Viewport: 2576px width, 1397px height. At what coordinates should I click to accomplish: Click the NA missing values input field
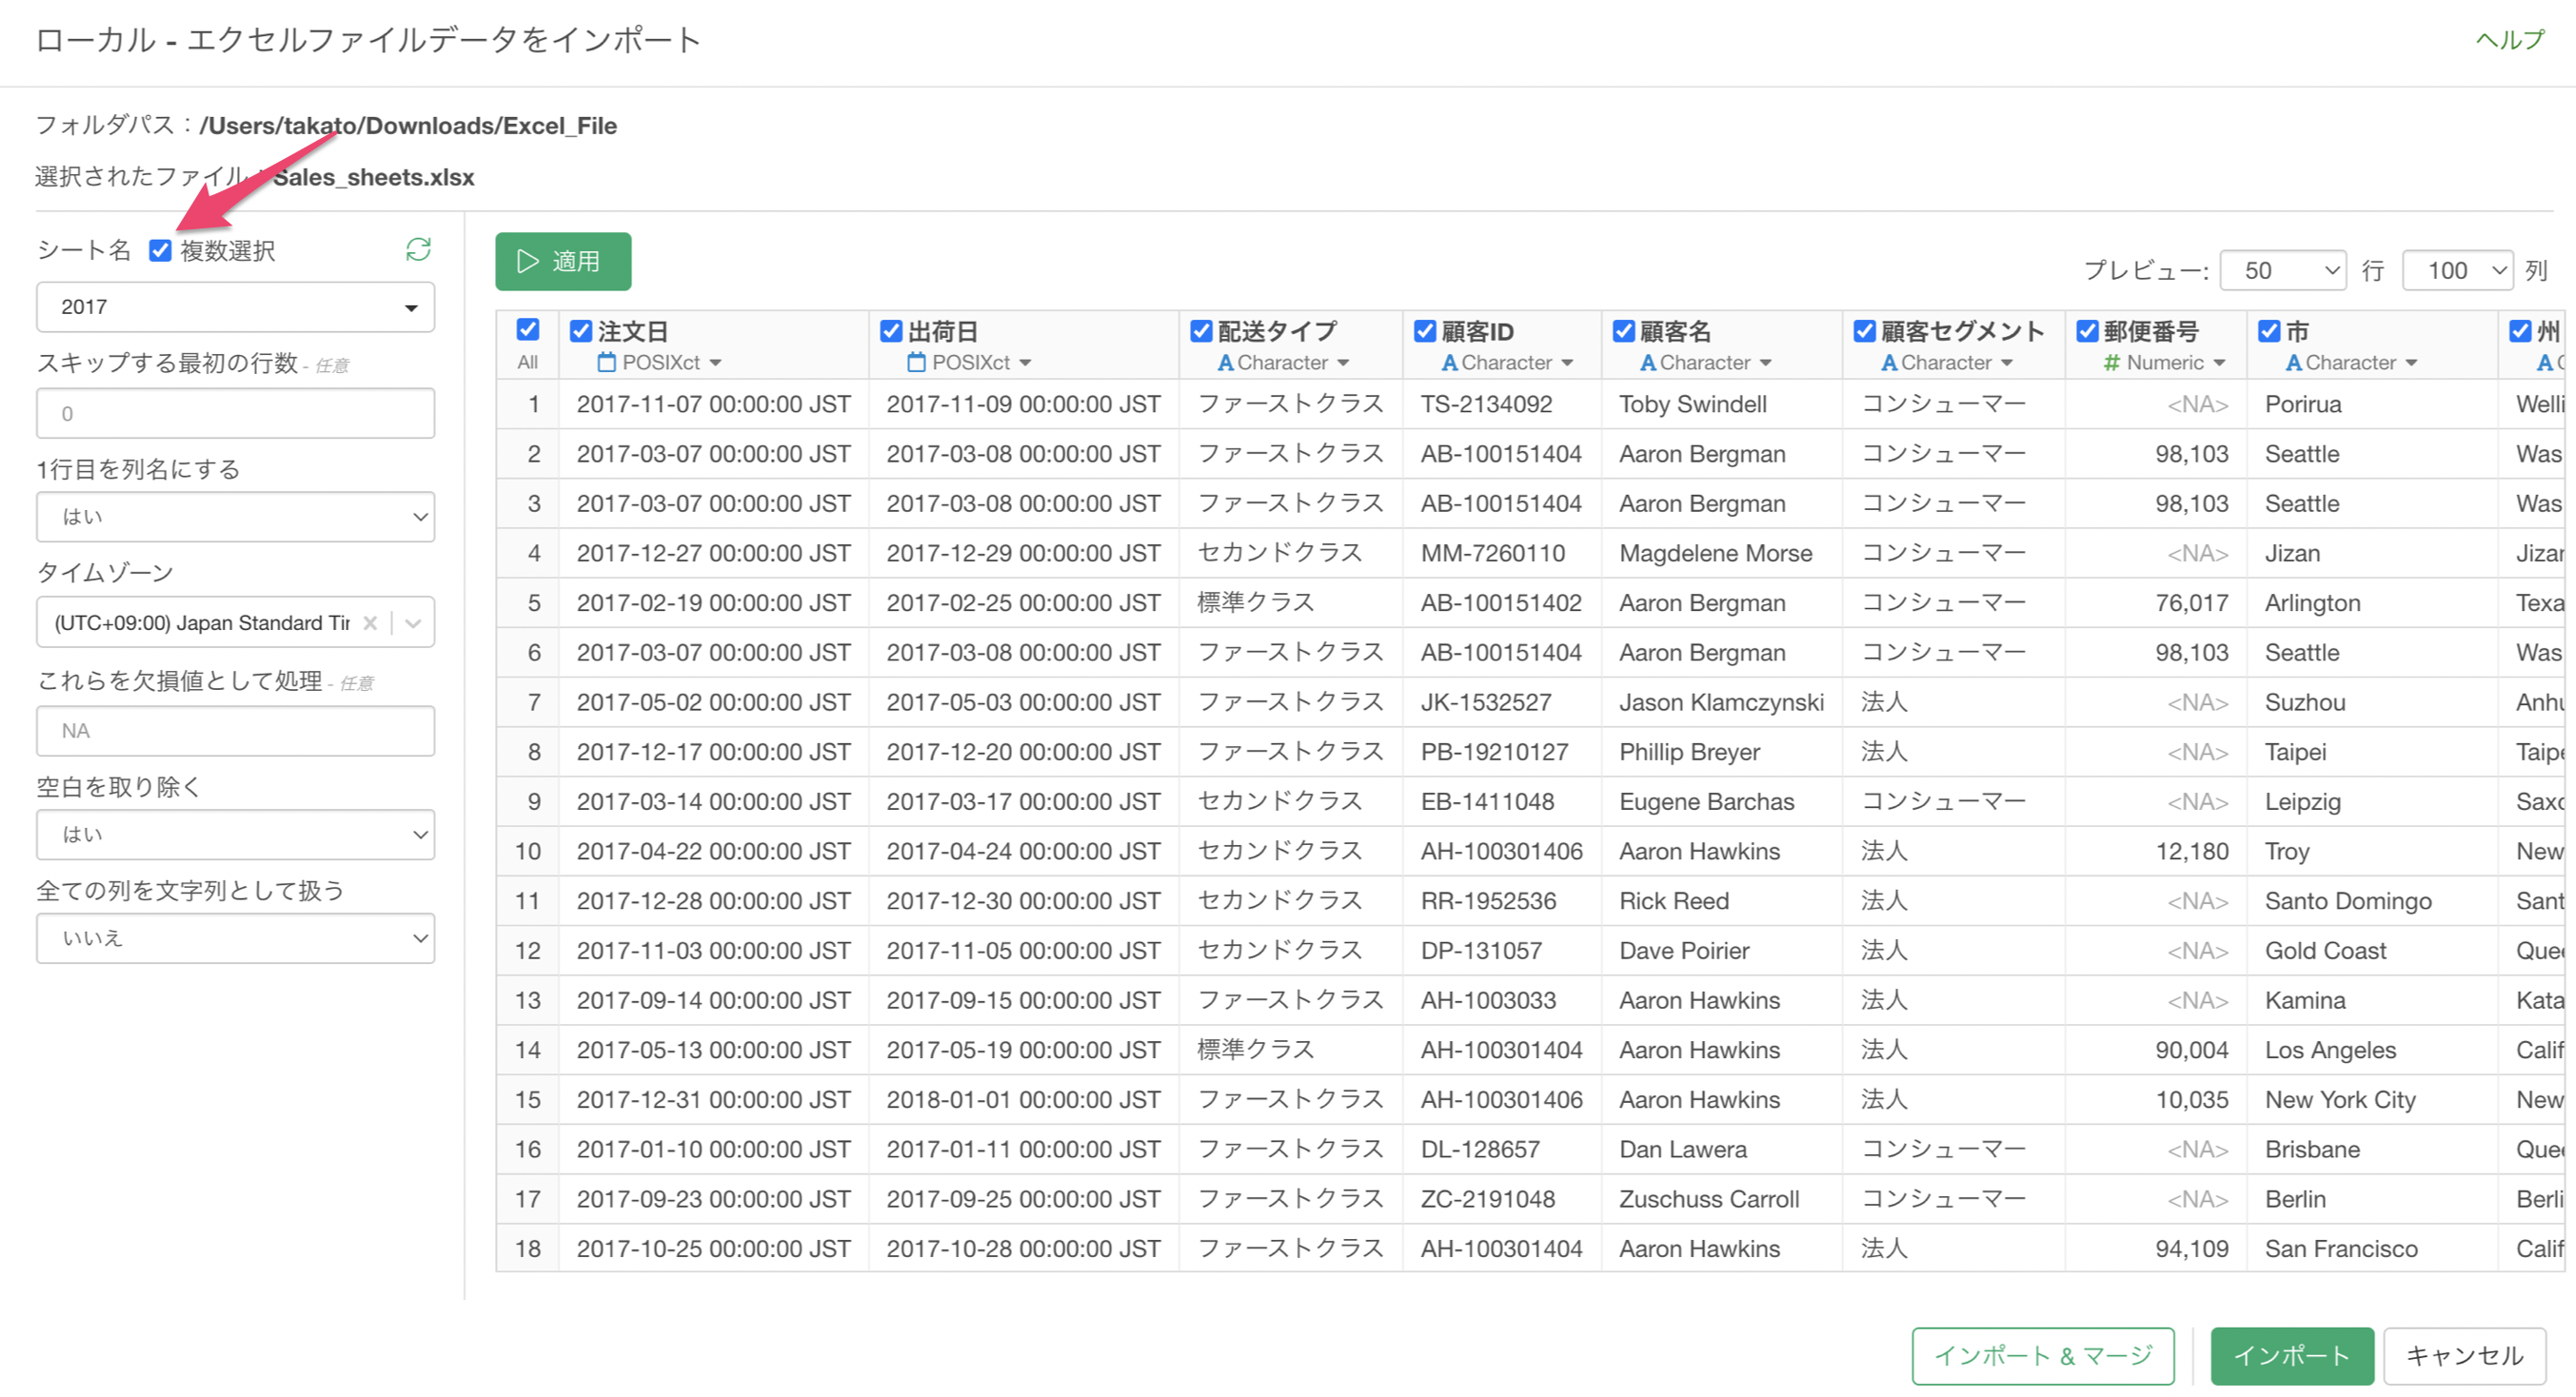point(235,731)
